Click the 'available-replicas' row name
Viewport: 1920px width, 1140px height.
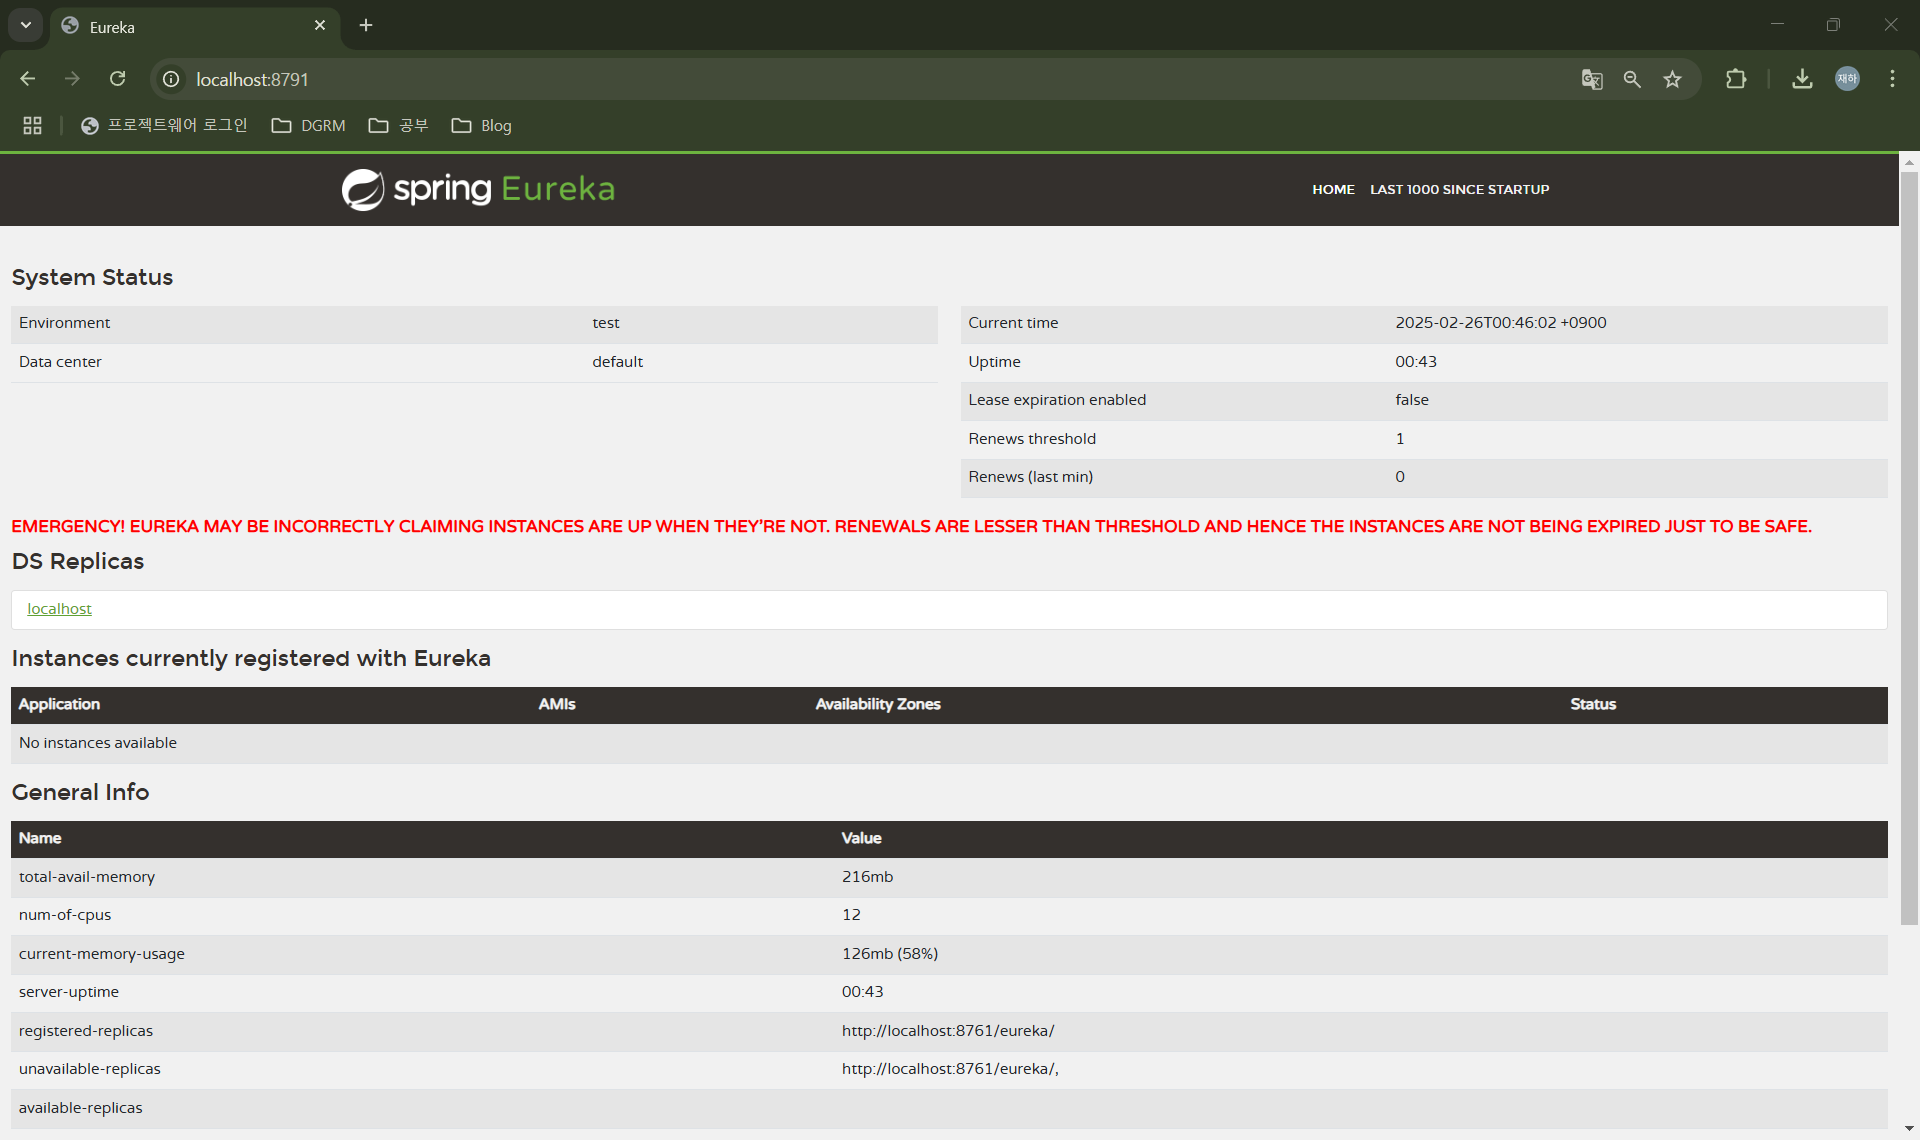pyautogui.click(x=81, y=1108)
